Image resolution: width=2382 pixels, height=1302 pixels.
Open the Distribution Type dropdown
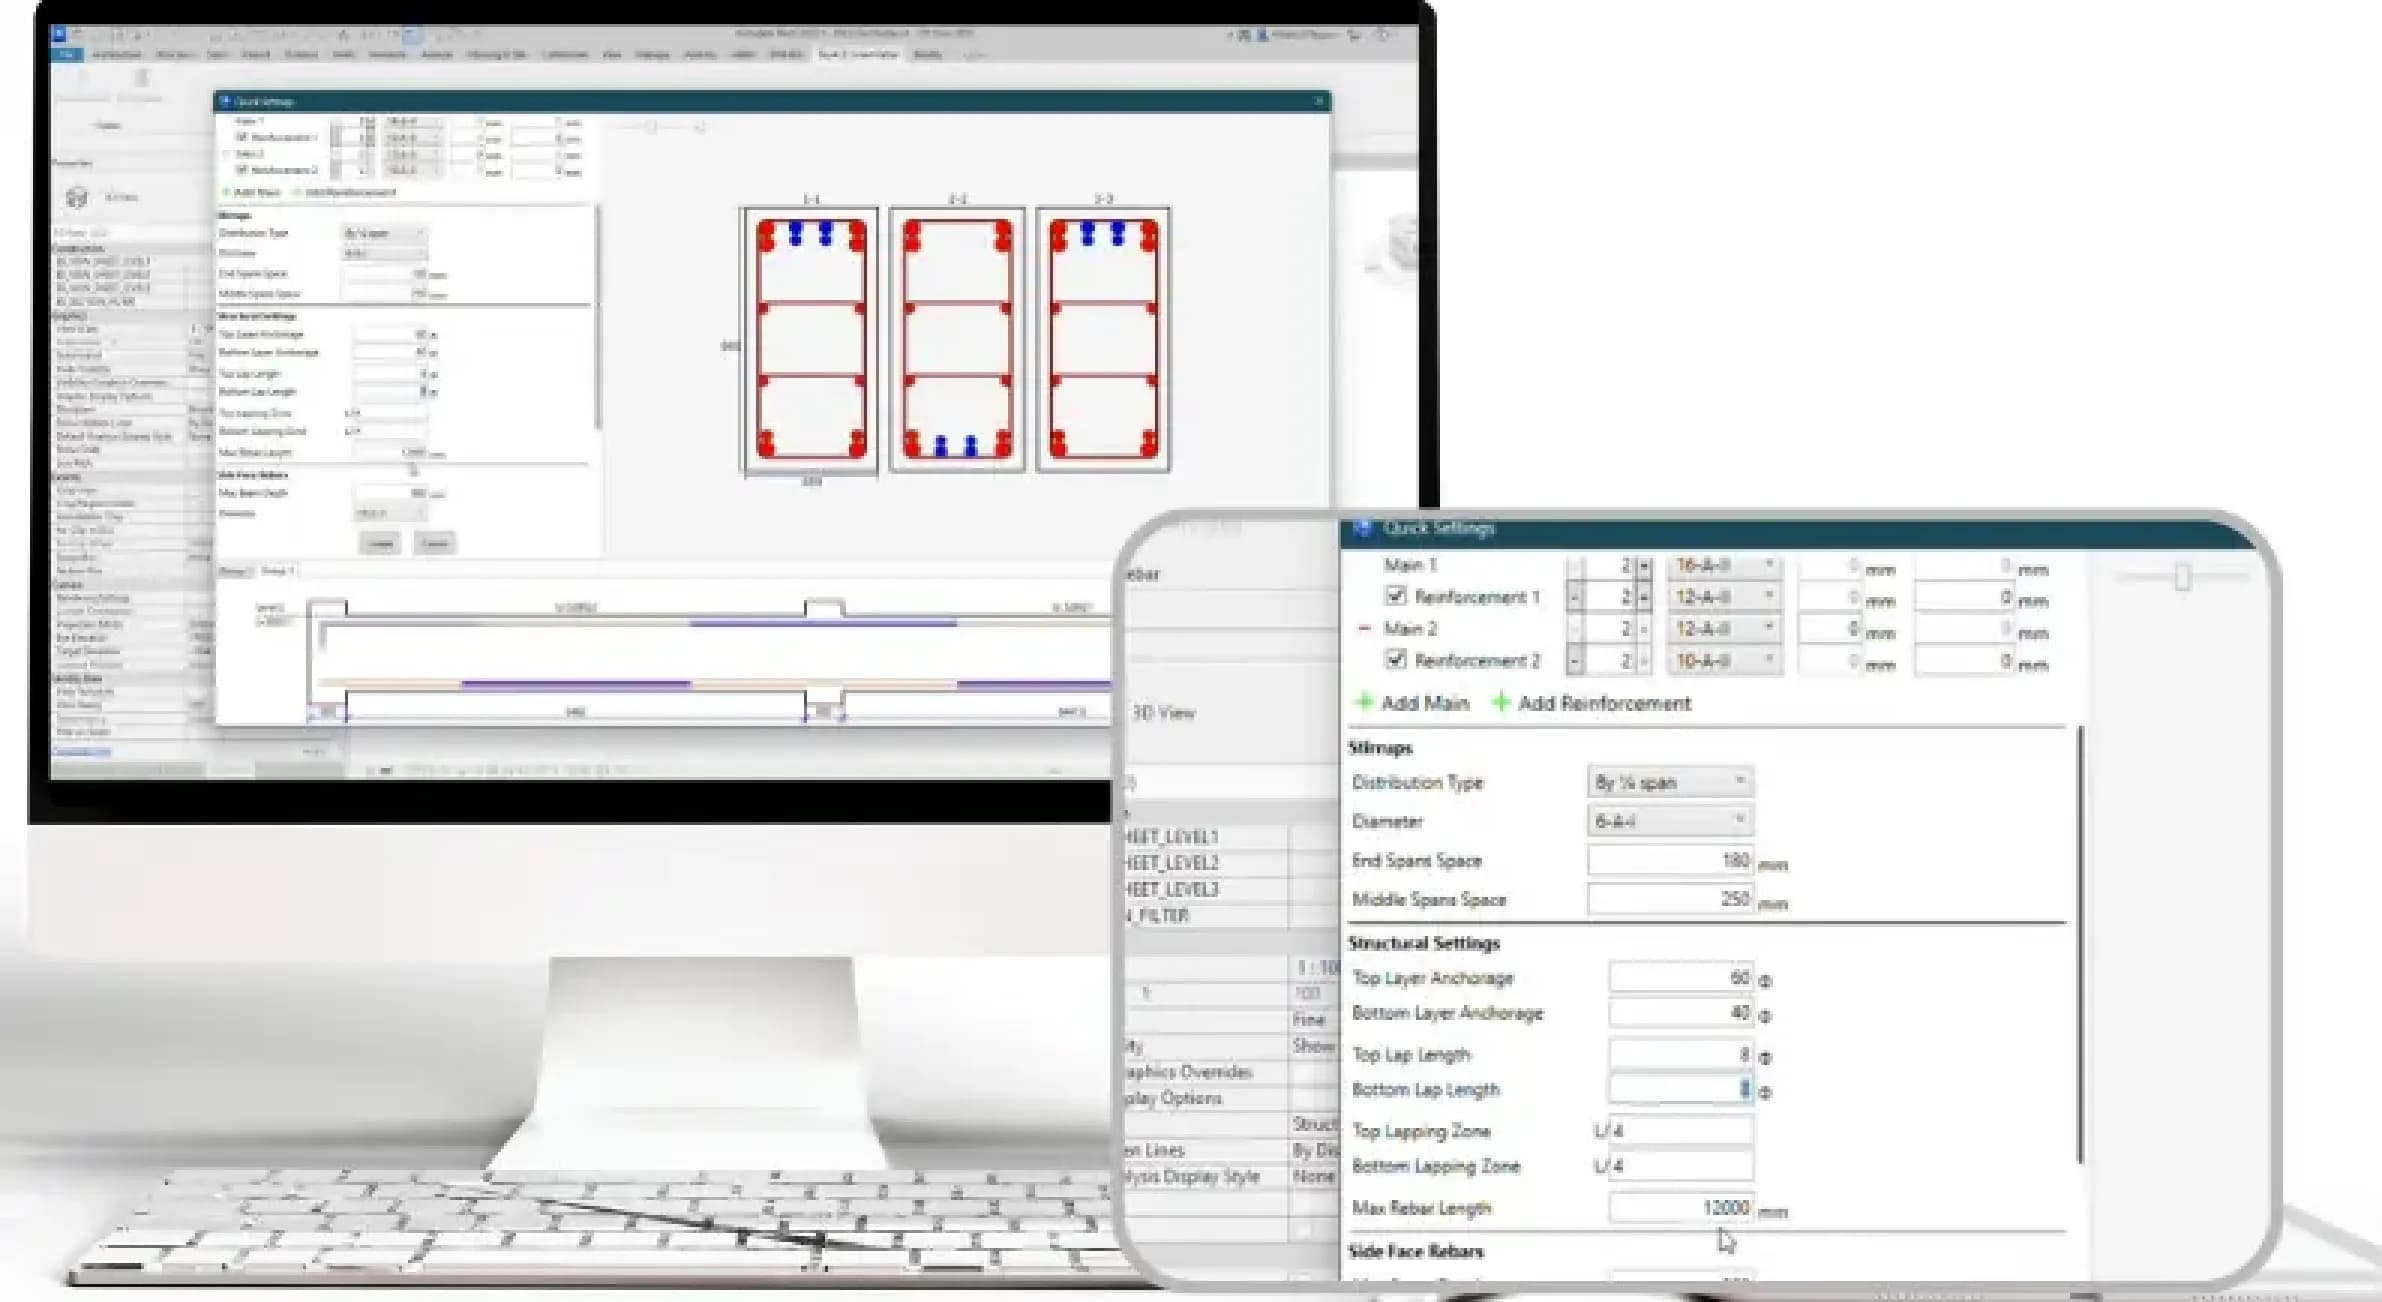1669,782
